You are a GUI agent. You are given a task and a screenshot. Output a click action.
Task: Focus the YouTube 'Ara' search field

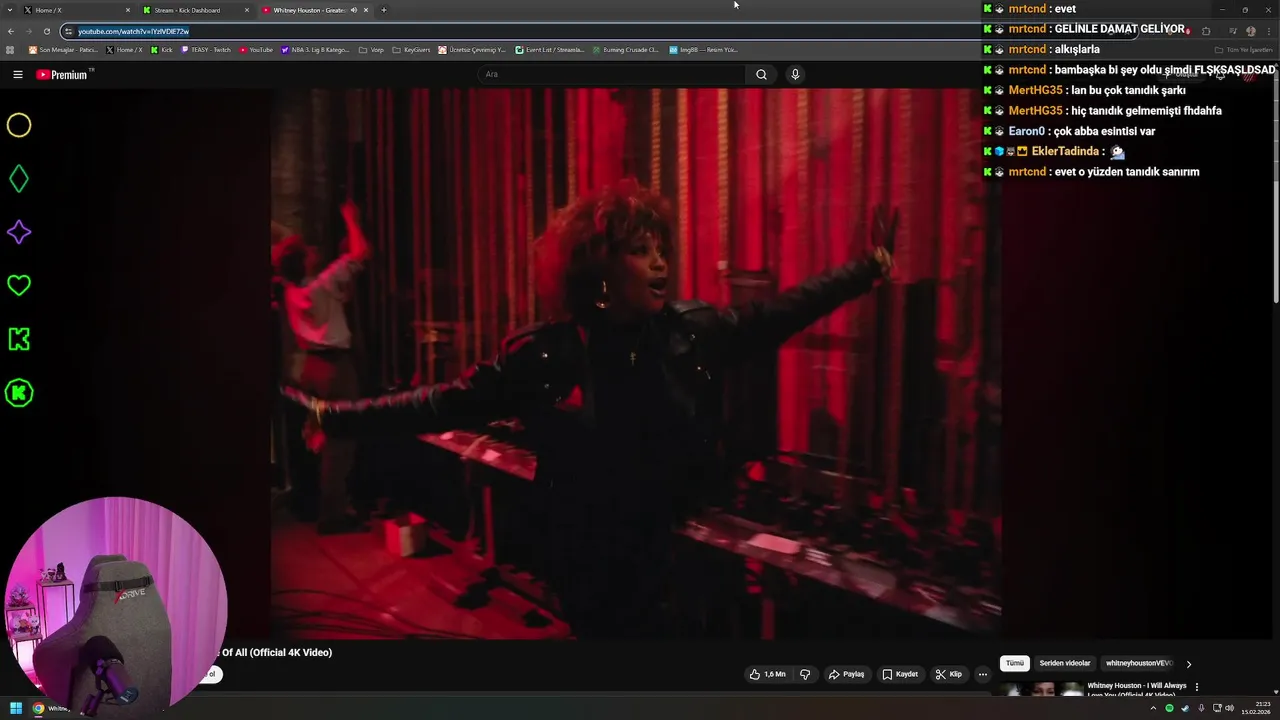tap(612, 74)
